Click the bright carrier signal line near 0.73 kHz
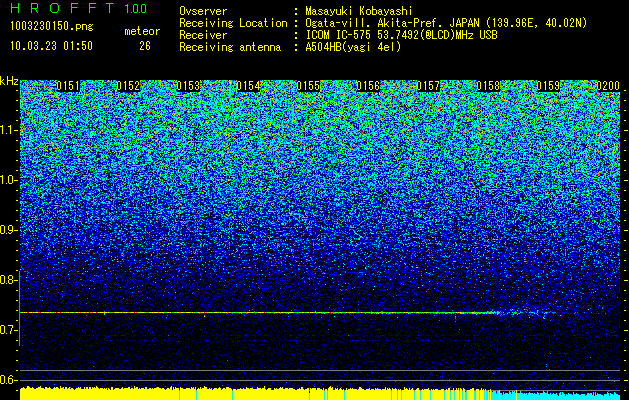Screen dimensions: 629x400 [261, 312]
